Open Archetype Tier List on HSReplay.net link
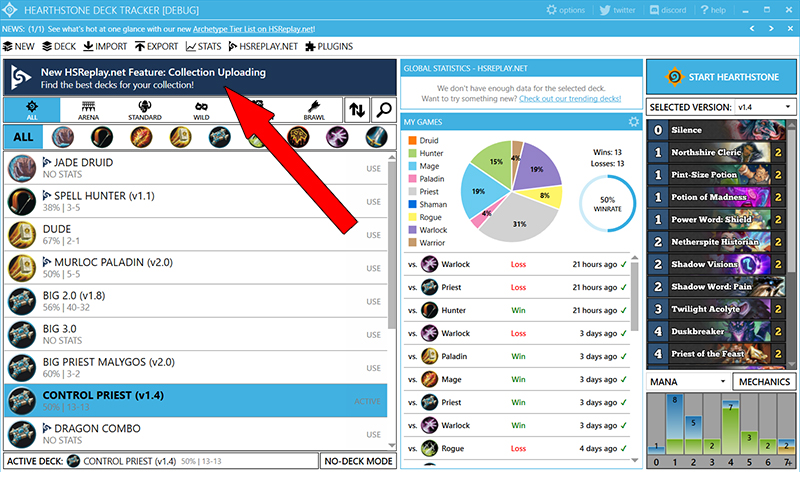This screenshot has height=488, width=800. (x=254, y=29)
